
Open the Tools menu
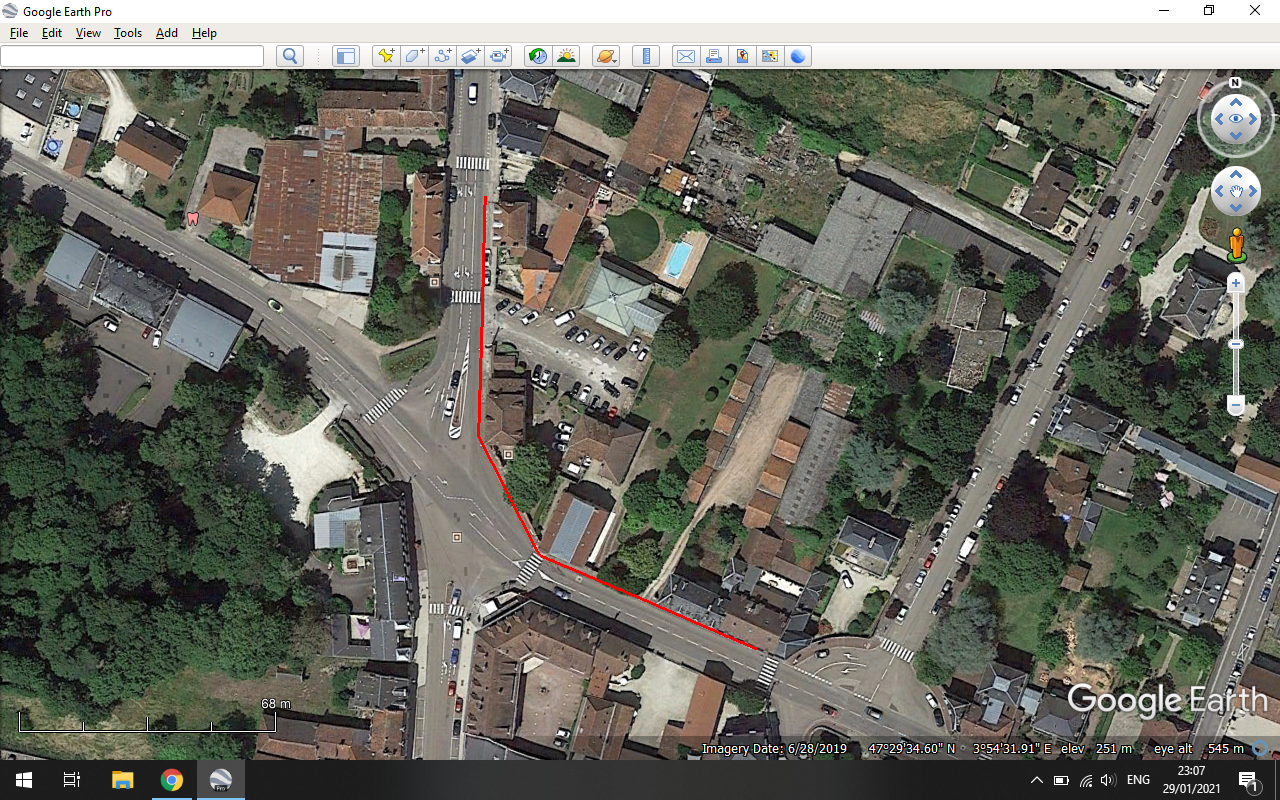[x=128, y=33]
